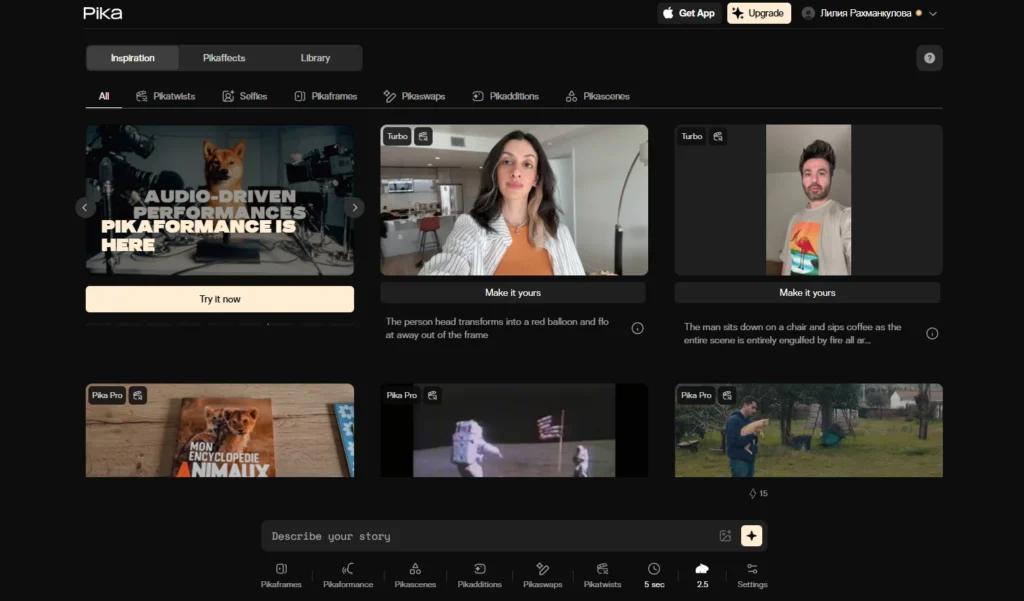Screen dimensions: 1024x601
Task: Open the 2.5 model version selector
Action: [x=702, y=575]
